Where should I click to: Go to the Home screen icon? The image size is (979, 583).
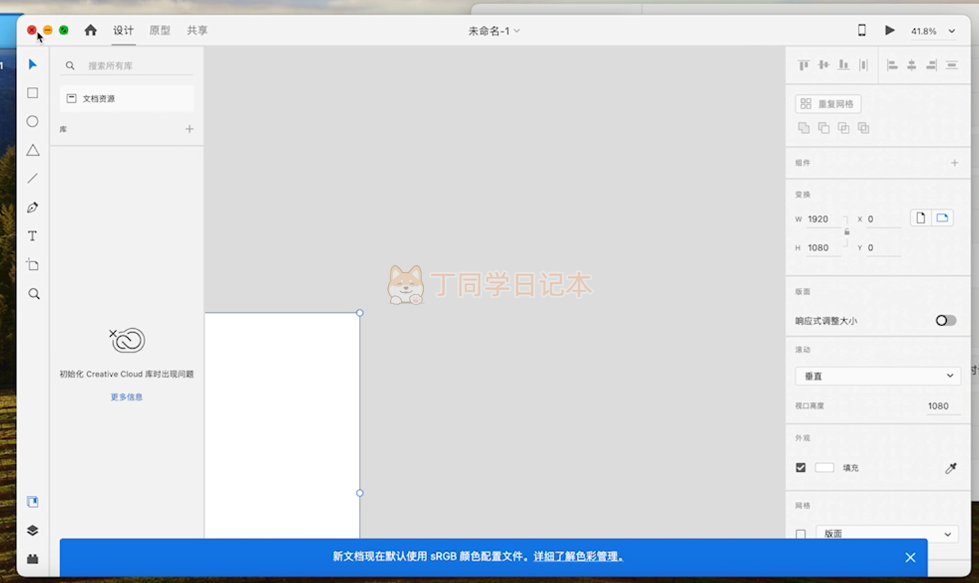(x=91, y=30)
